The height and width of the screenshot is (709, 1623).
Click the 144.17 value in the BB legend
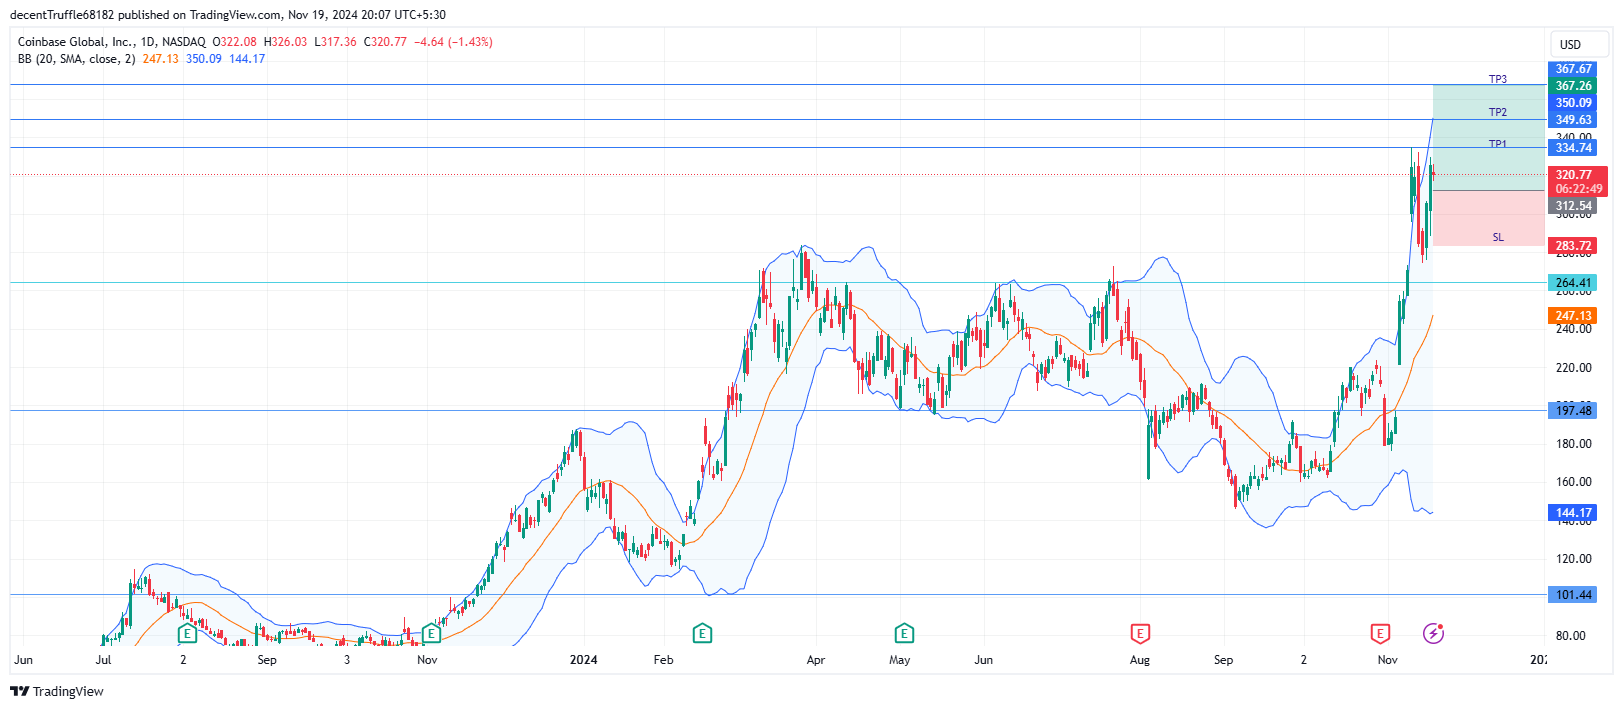click(x=247, y=59)
